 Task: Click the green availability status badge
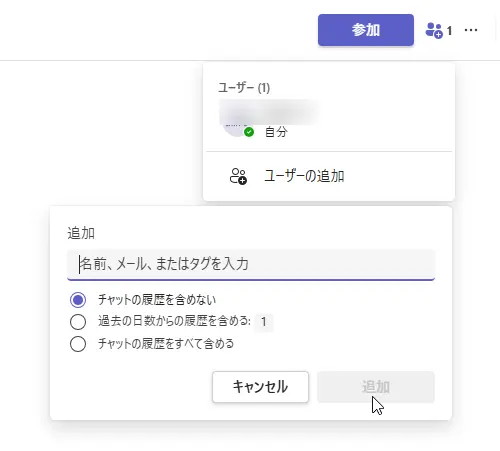[x=249, y=132]
